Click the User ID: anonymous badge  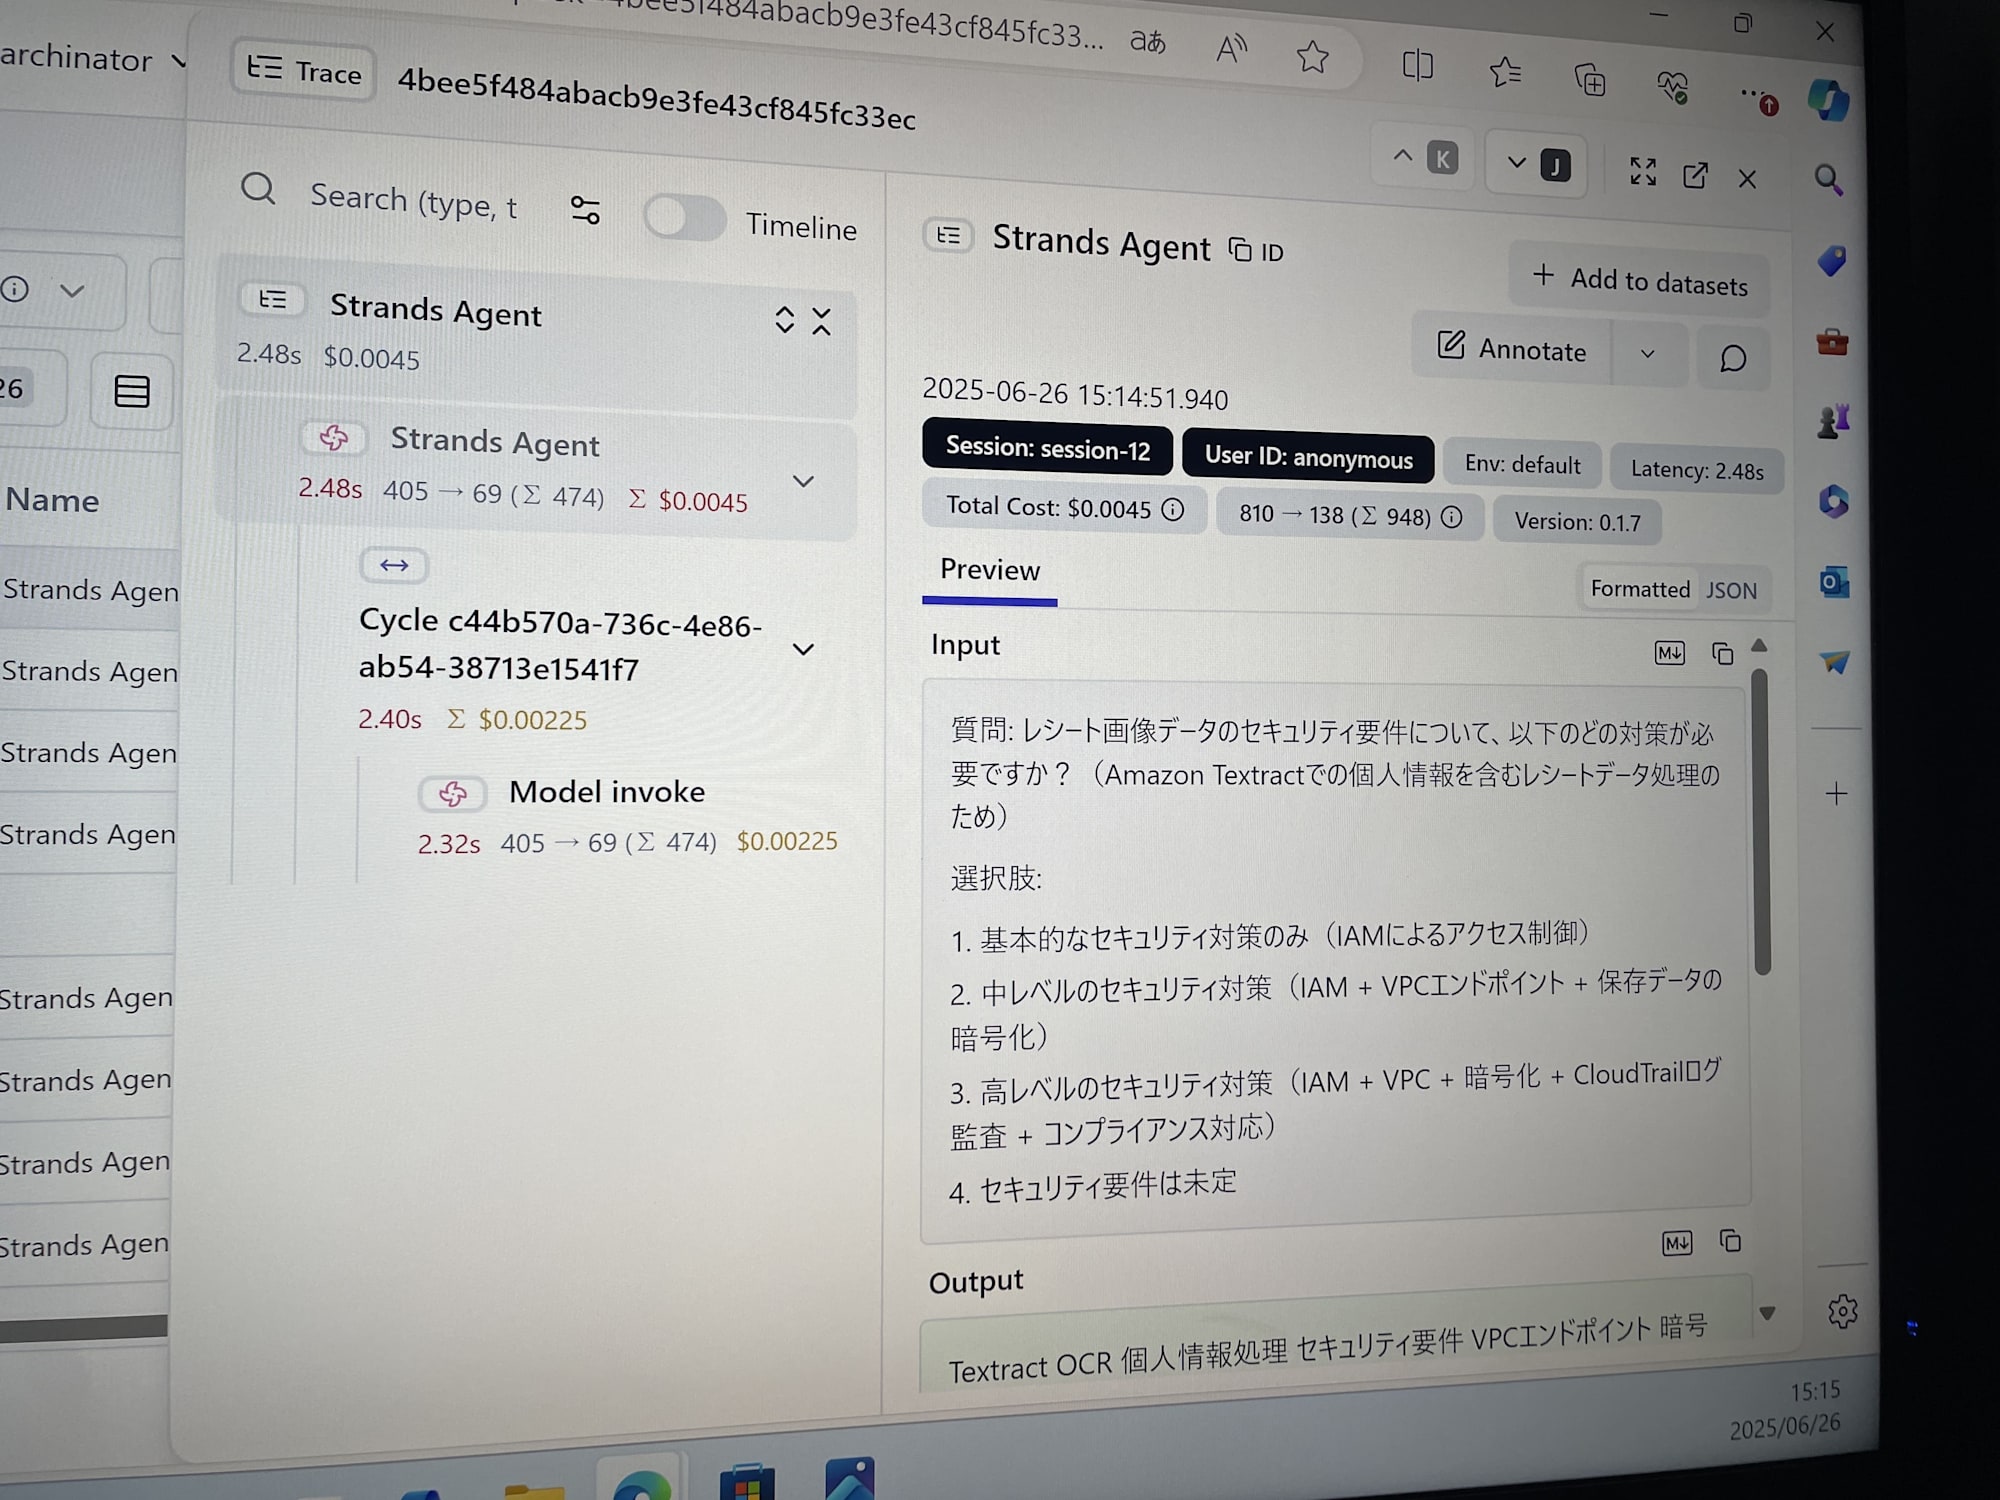click(x=1308, y=457)
